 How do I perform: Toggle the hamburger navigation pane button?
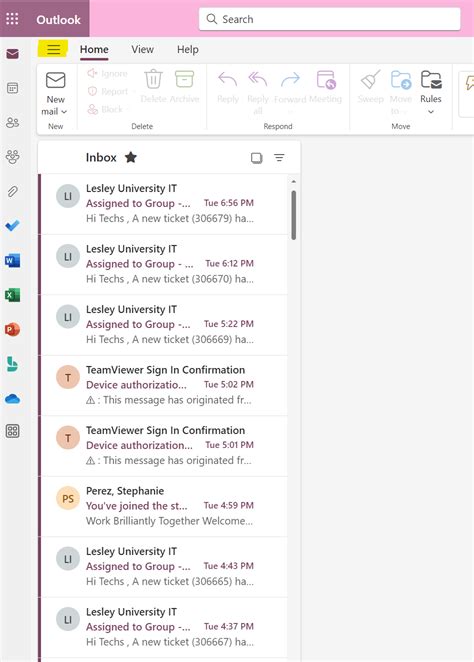pos(53,49)
